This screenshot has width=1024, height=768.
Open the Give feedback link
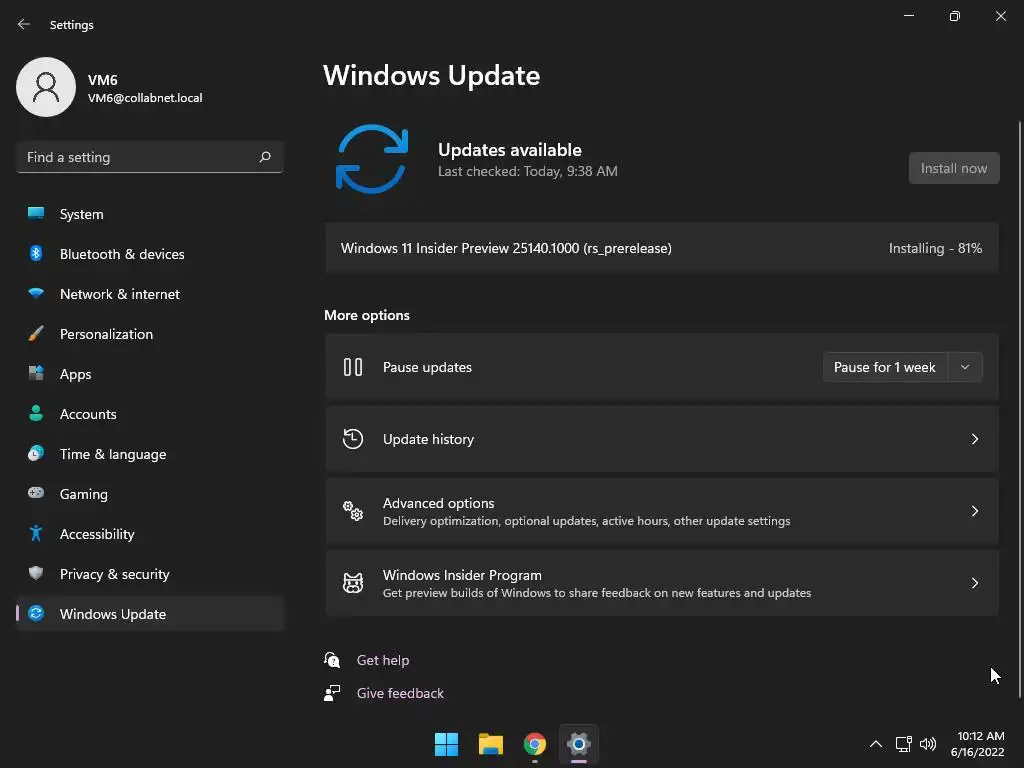[400, 693]
